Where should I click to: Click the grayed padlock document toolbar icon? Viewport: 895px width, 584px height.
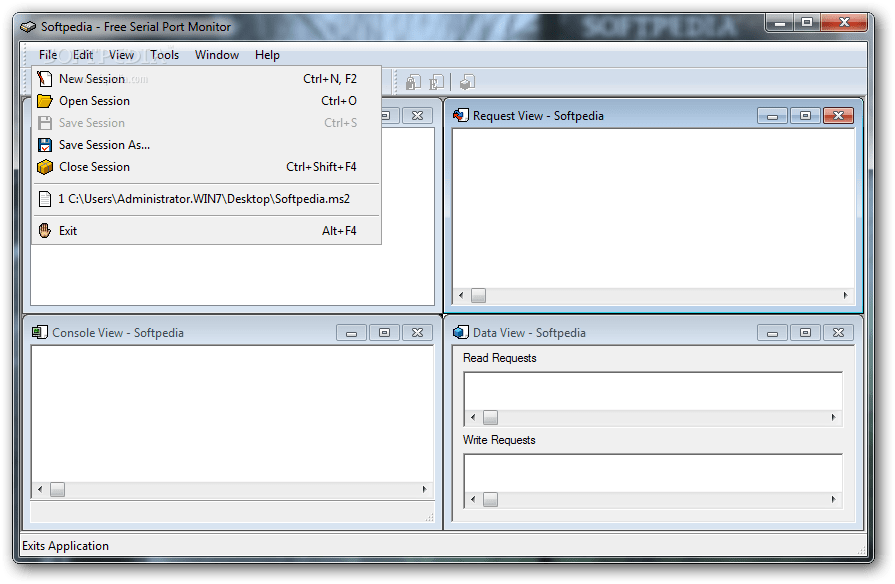click(413, 82)
